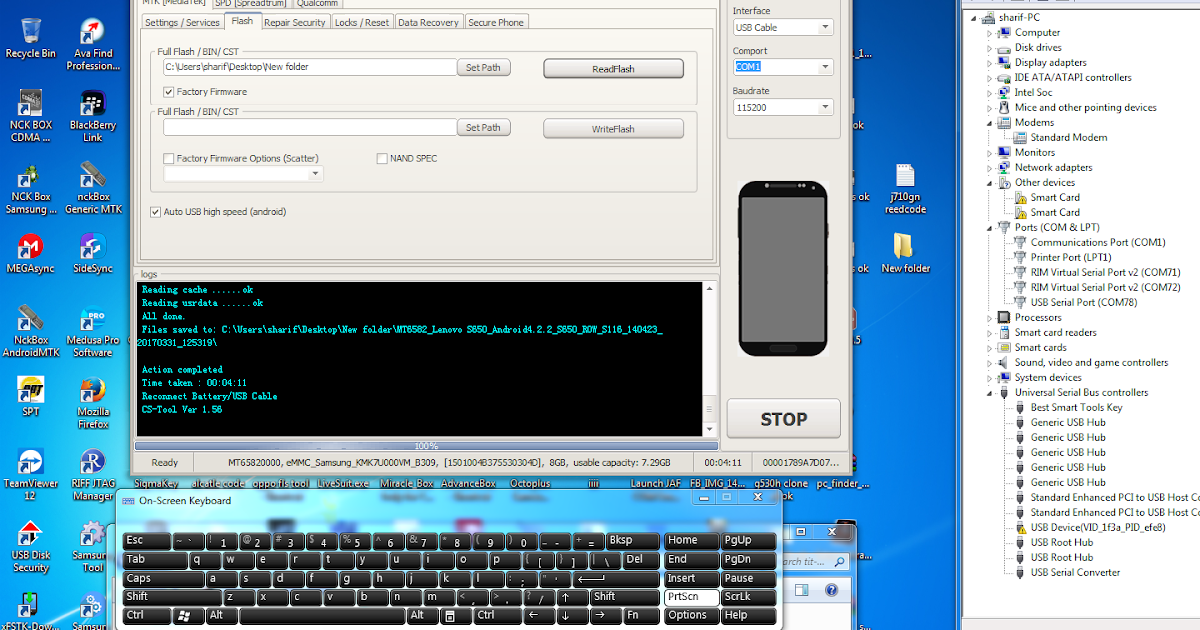The height and width of the screenshot is (630, 1200).
Task: Open the Interface USB Cable dropdown
Action: [x=783, y=27]
